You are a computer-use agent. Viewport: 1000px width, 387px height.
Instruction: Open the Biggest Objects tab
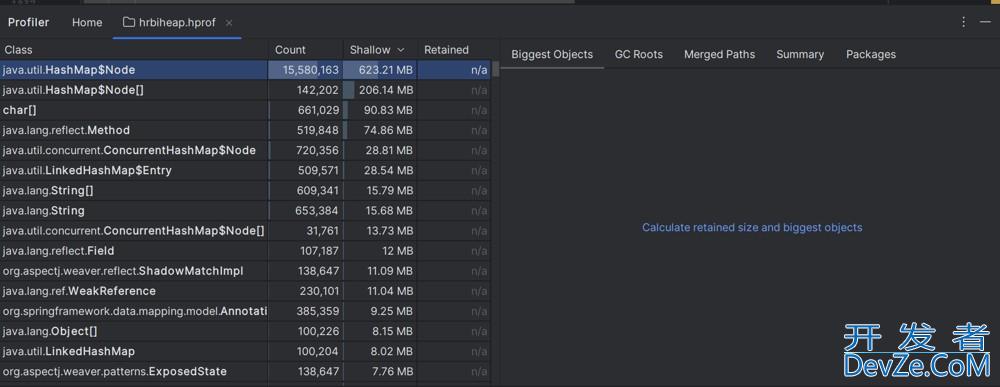tap(552, 54)
